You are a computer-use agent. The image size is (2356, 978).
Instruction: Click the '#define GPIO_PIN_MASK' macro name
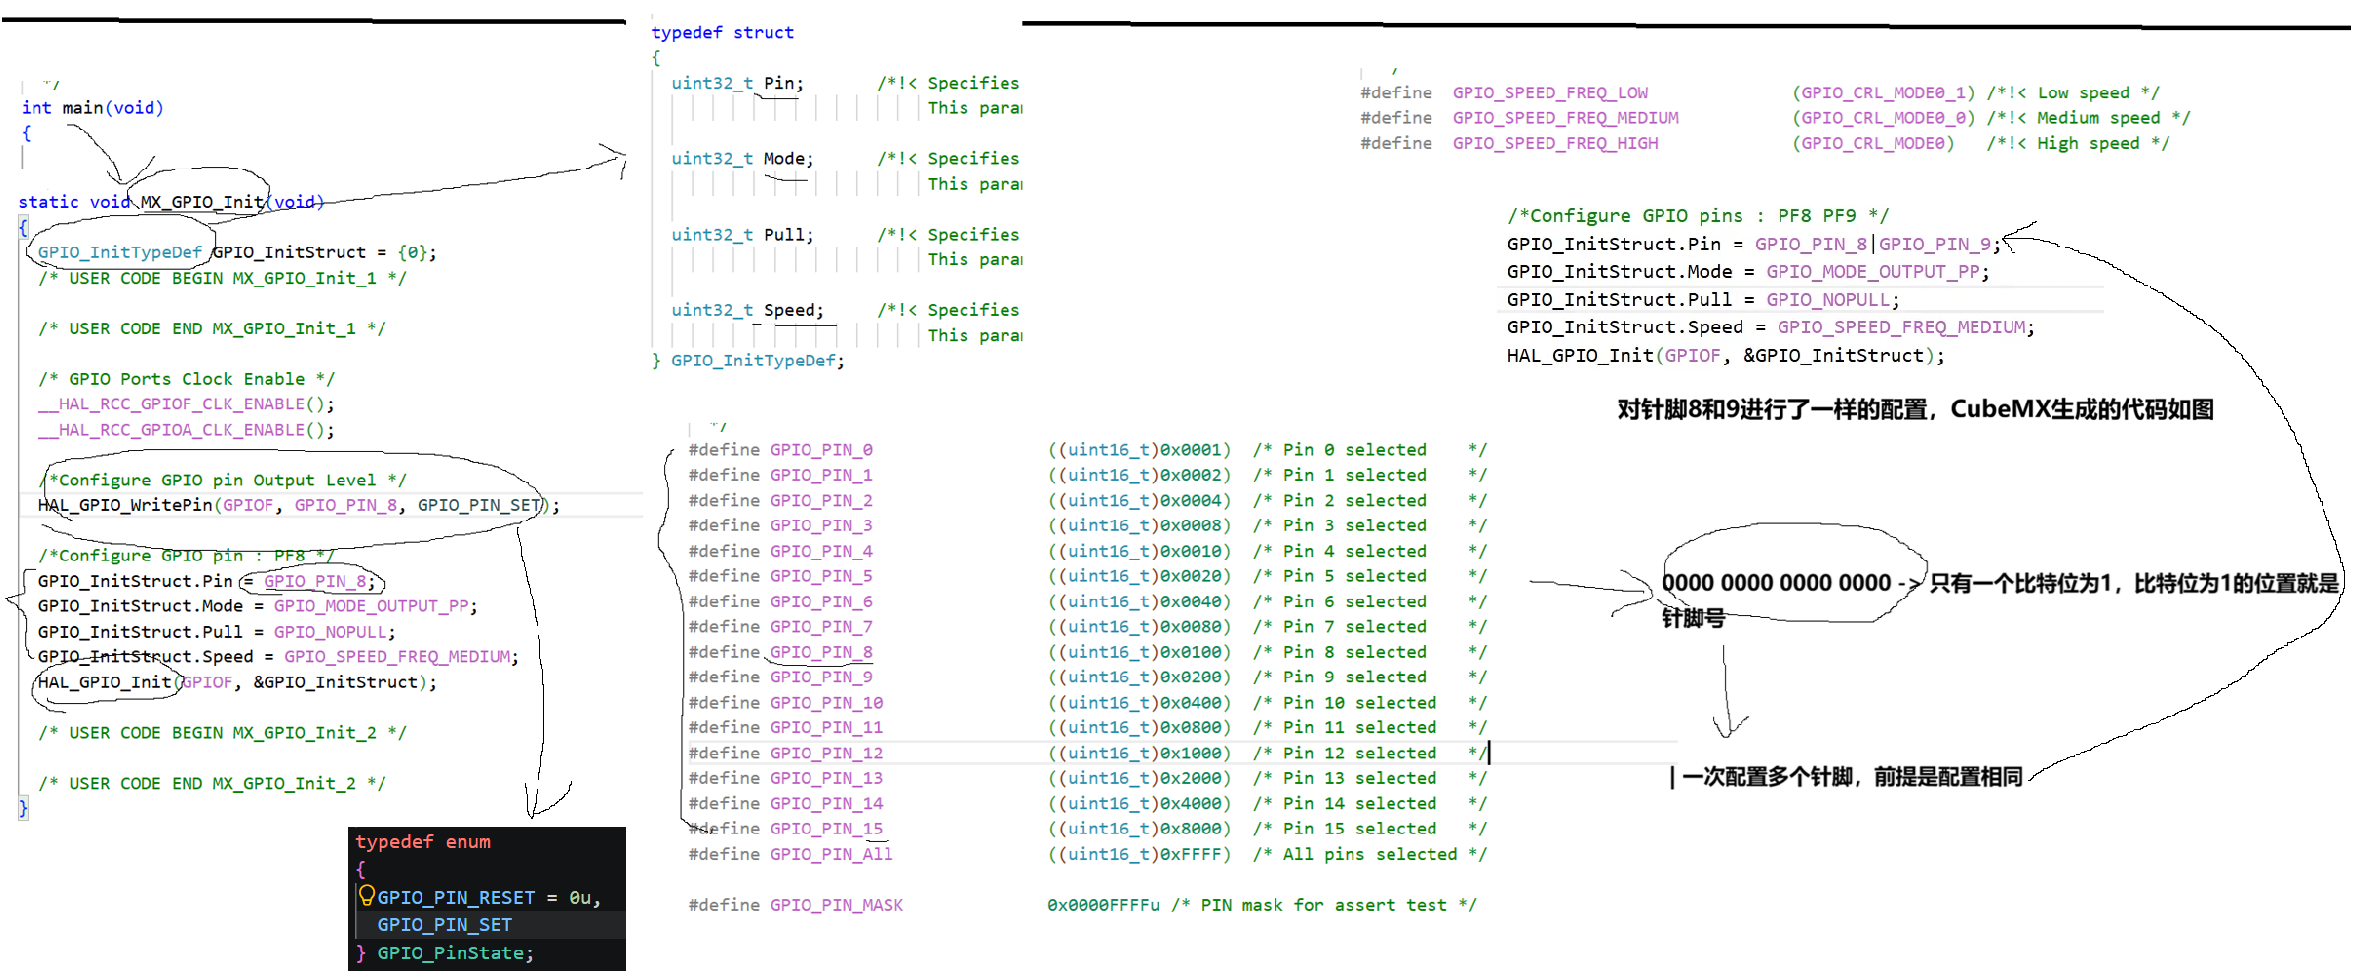(836, 905)
